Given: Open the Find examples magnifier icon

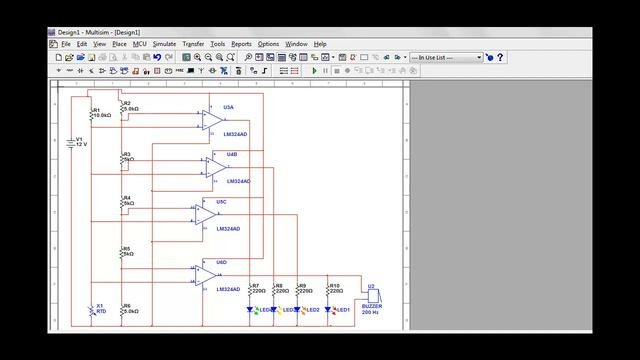Looking at the screenshot, I should tap(248, 58).
